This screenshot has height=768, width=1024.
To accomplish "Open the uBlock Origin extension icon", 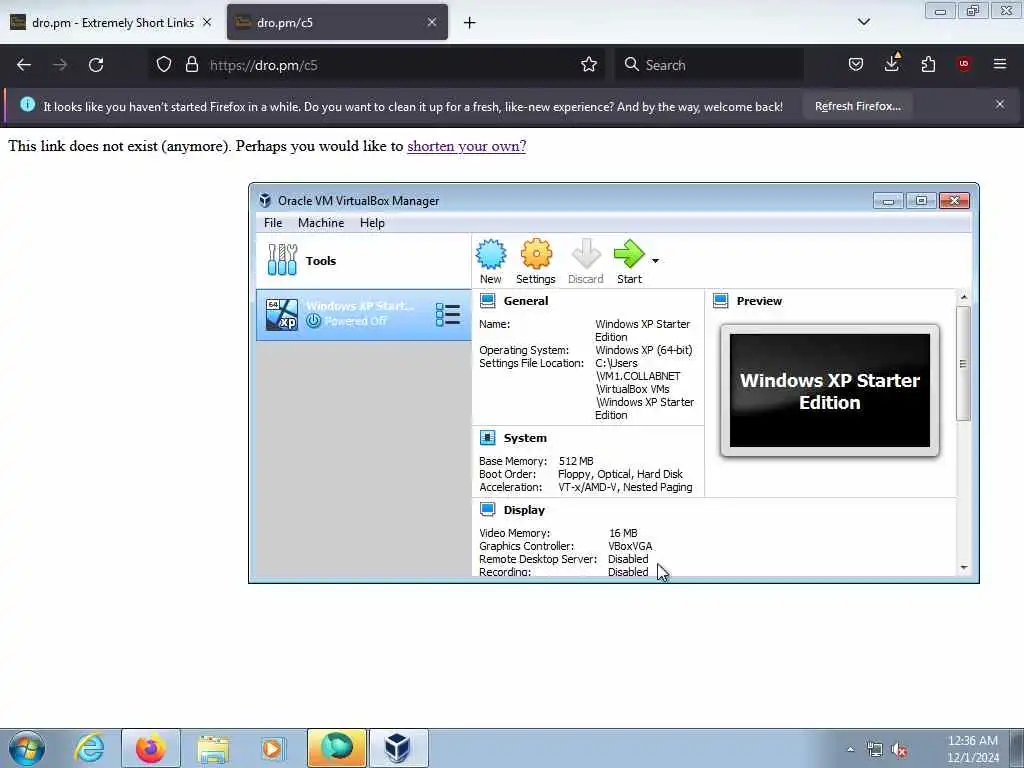I will coord(964,64).
